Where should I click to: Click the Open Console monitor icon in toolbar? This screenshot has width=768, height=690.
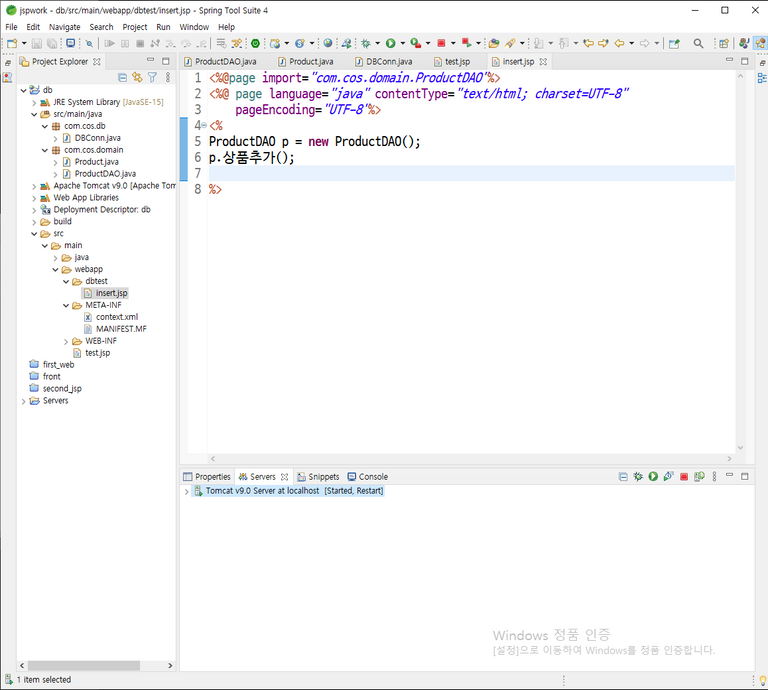point(71,44)
